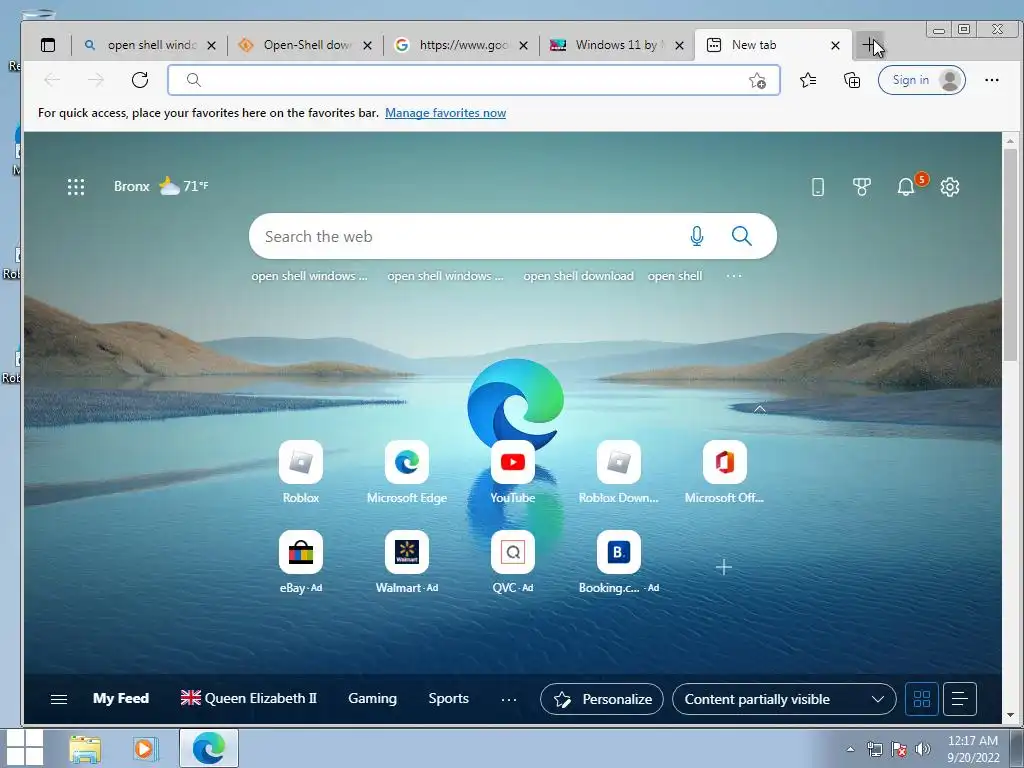Open Windows Media Player from taskbar

tap(144, 748)
